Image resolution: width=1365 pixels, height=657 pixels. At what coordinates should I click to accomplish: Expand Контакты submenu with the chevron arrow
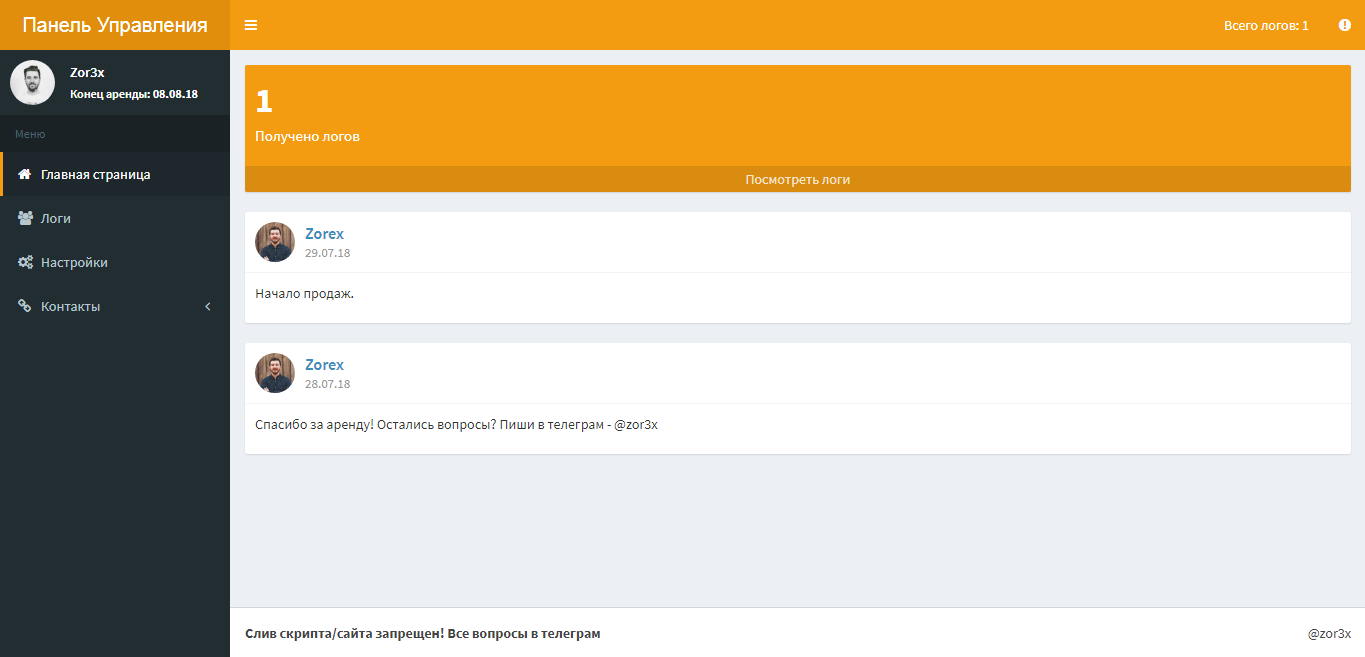pos(208,306)
